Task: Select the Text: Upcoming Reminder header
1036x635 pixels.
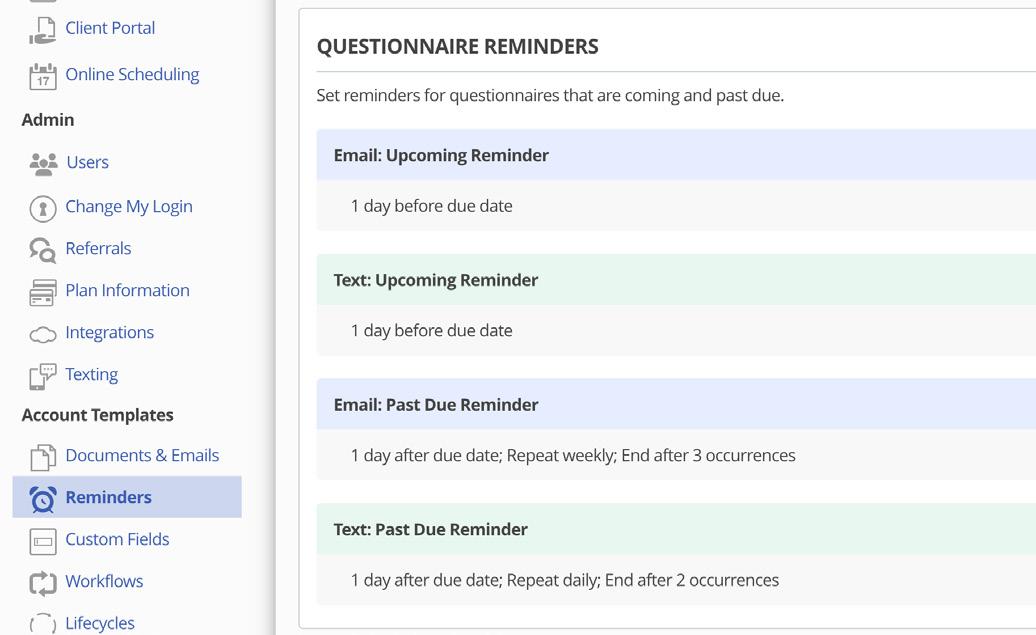Action: tap(436, 280)
